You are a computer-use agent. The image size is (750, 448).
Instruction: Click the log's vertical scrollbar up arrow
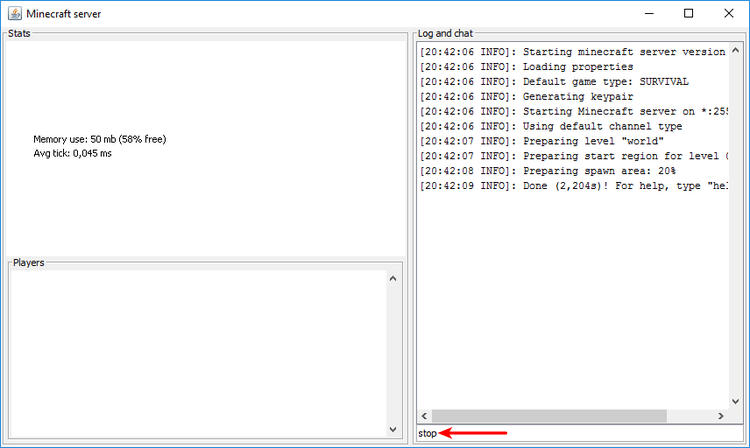tap(736, 50)
